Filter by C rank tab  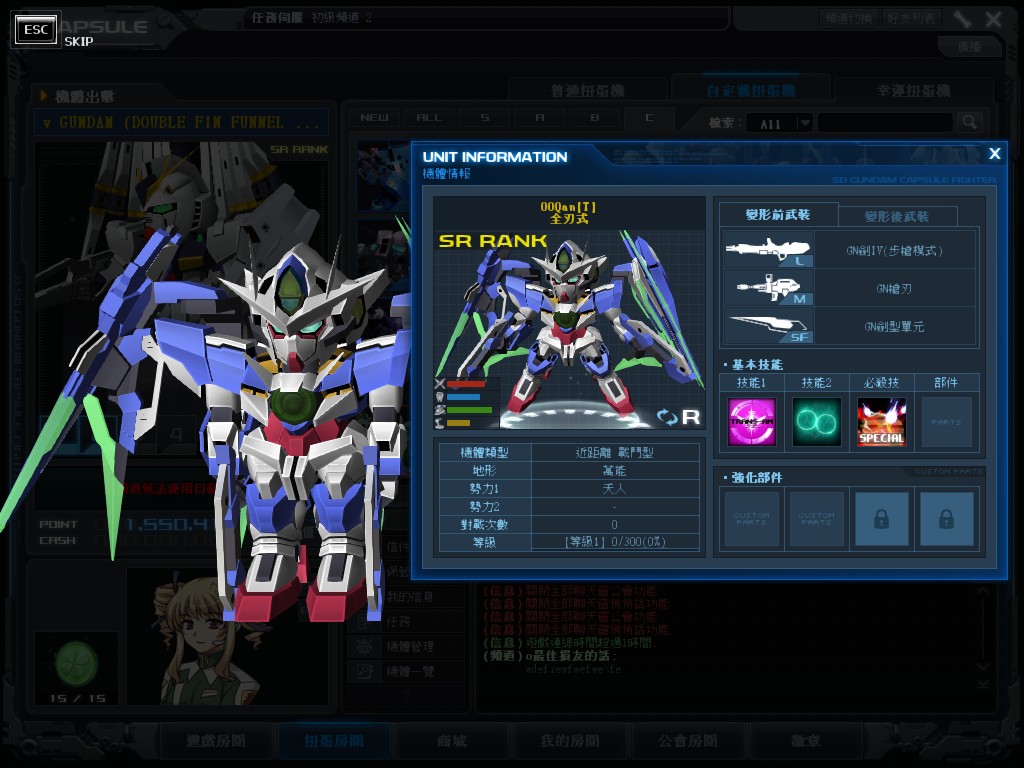[x=649, y=118]
